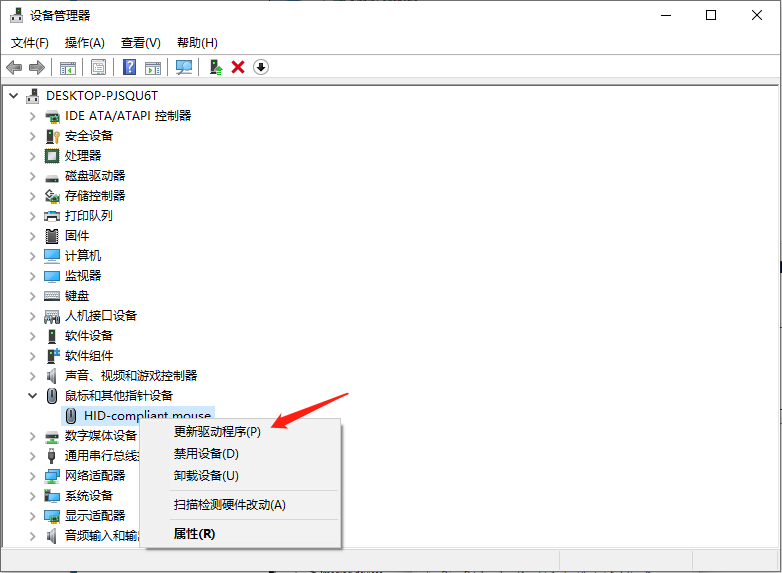This screenshot has width=782, height=573.
Task: Expand the IDE ATA/ATAPI 控制器 node
Action: (32, 116)
